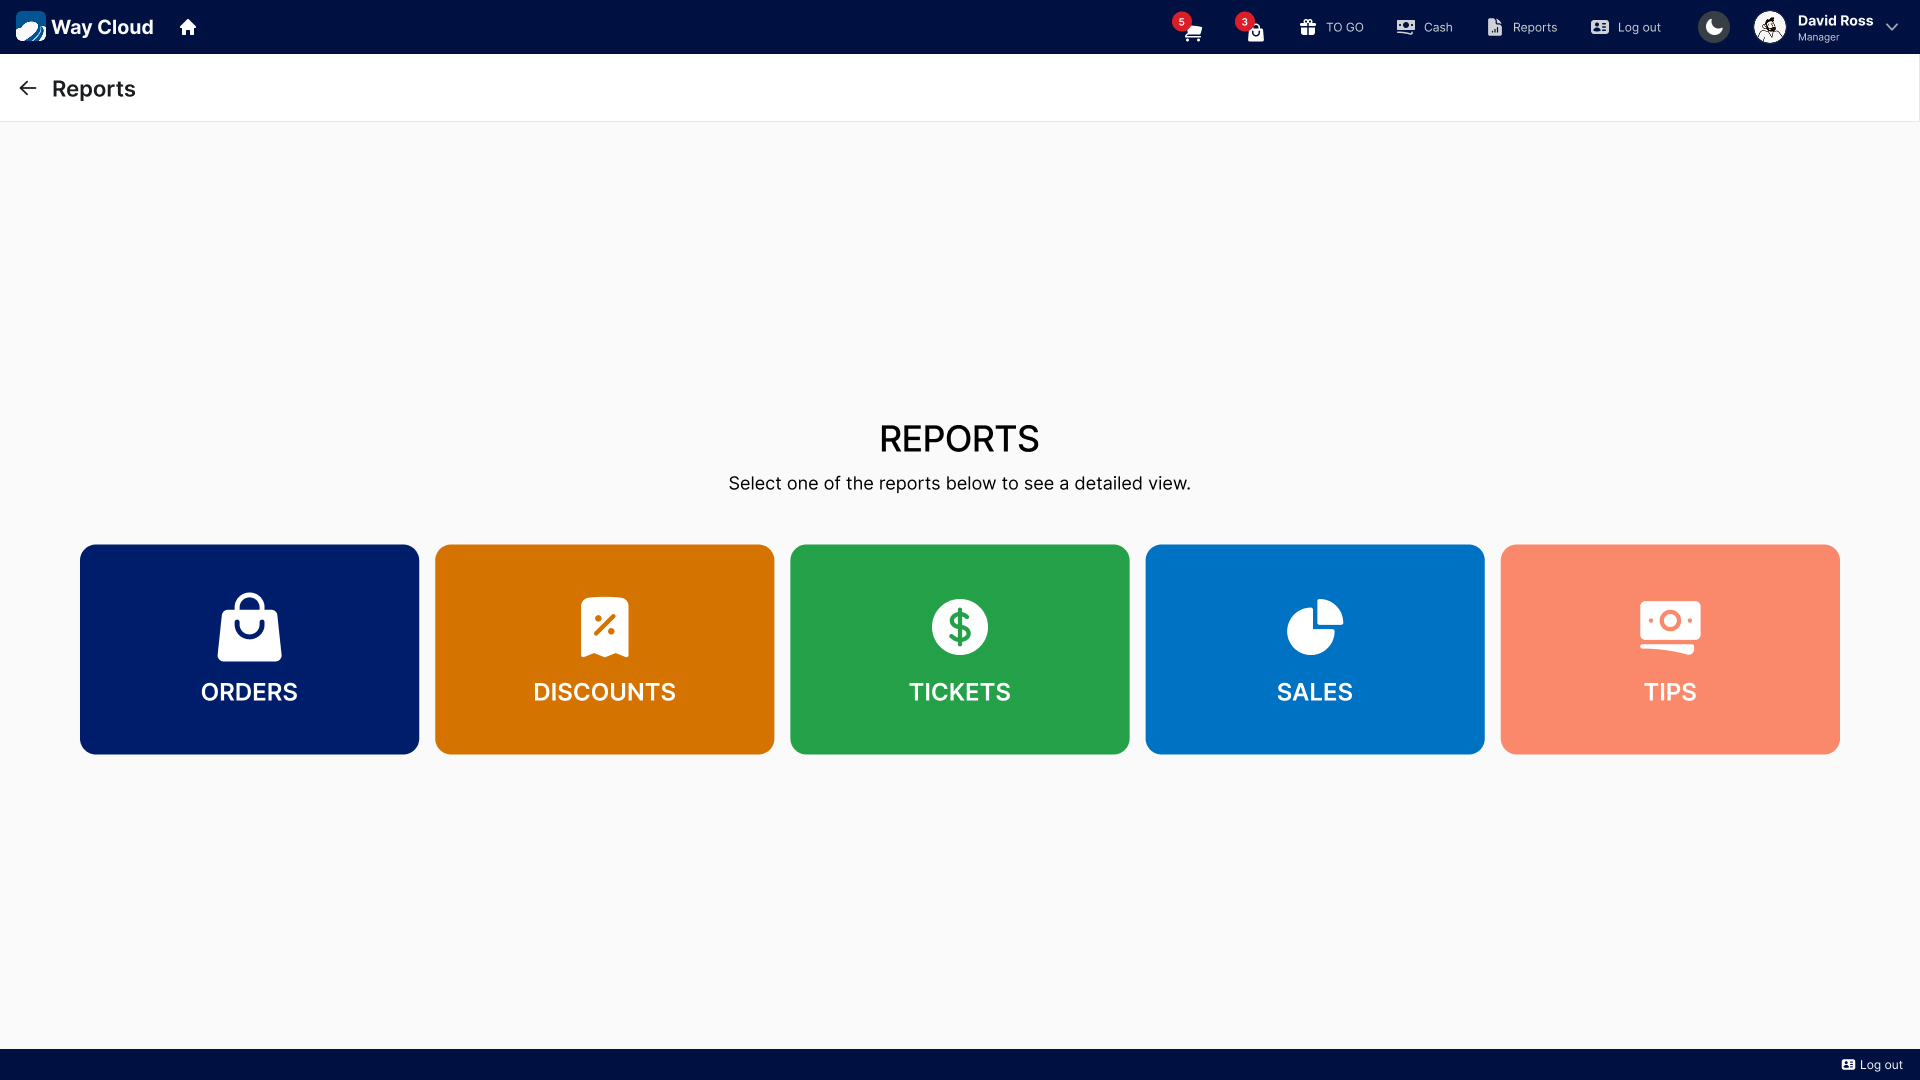Open the DISCOUNTS report card

pos(604,649)
